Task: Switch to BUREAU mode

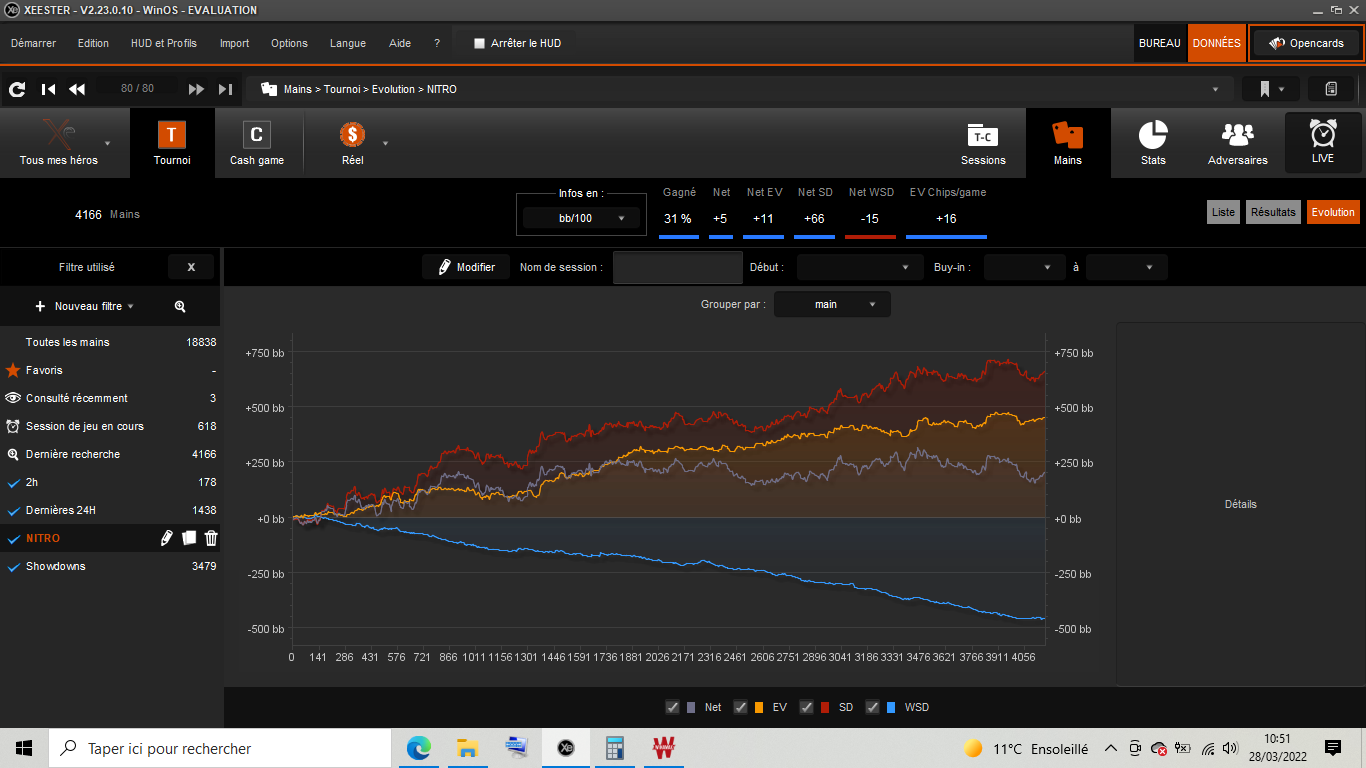Action: coord(1160,43)
